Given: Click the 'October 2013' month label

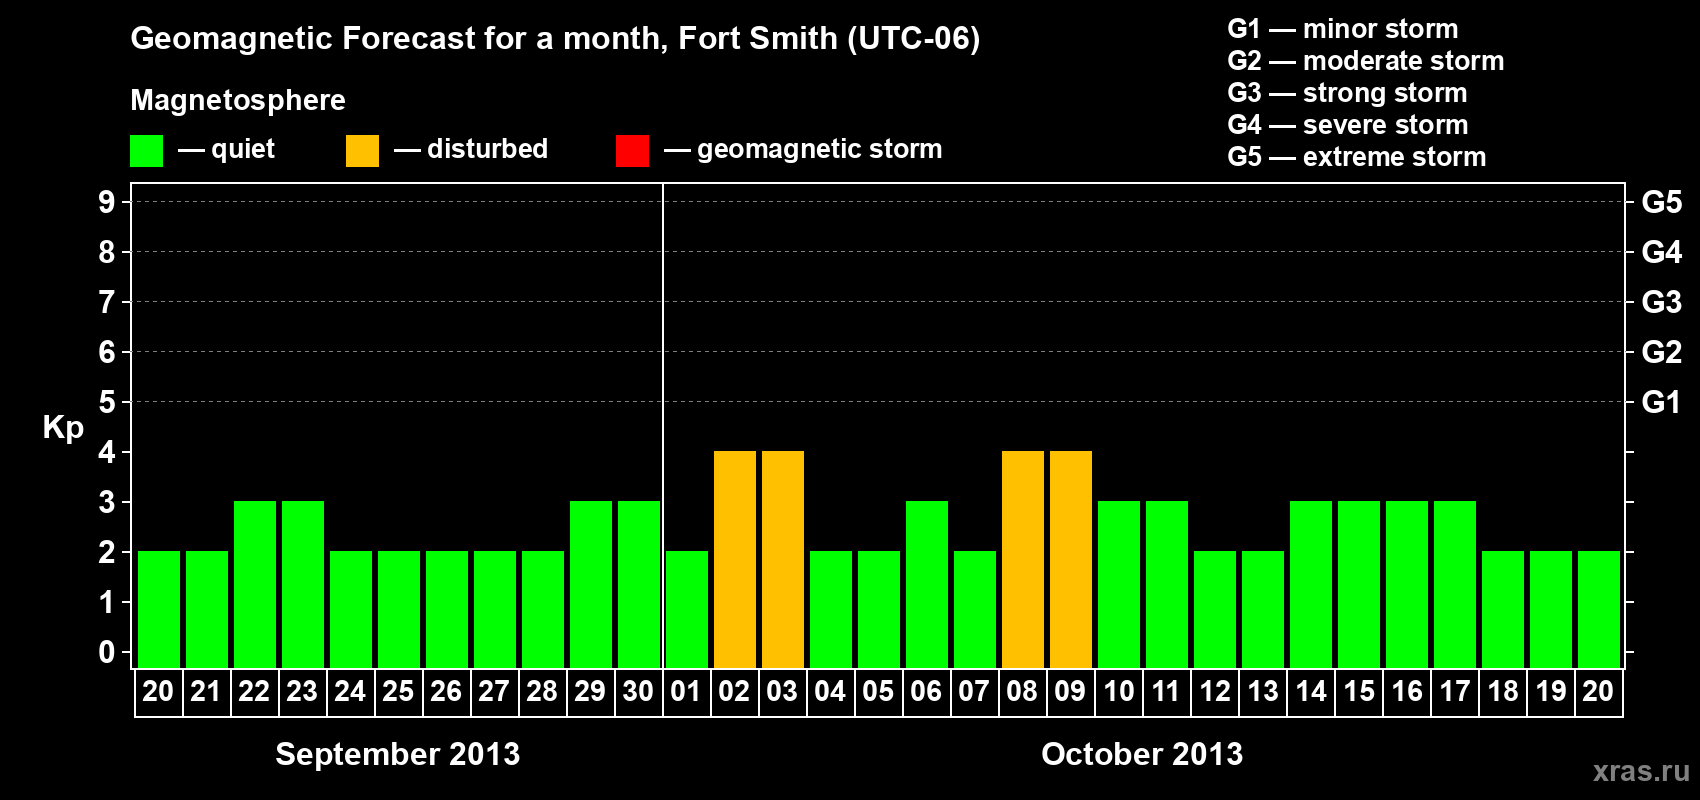Looking at the screenshot, I should [1142, 754].
